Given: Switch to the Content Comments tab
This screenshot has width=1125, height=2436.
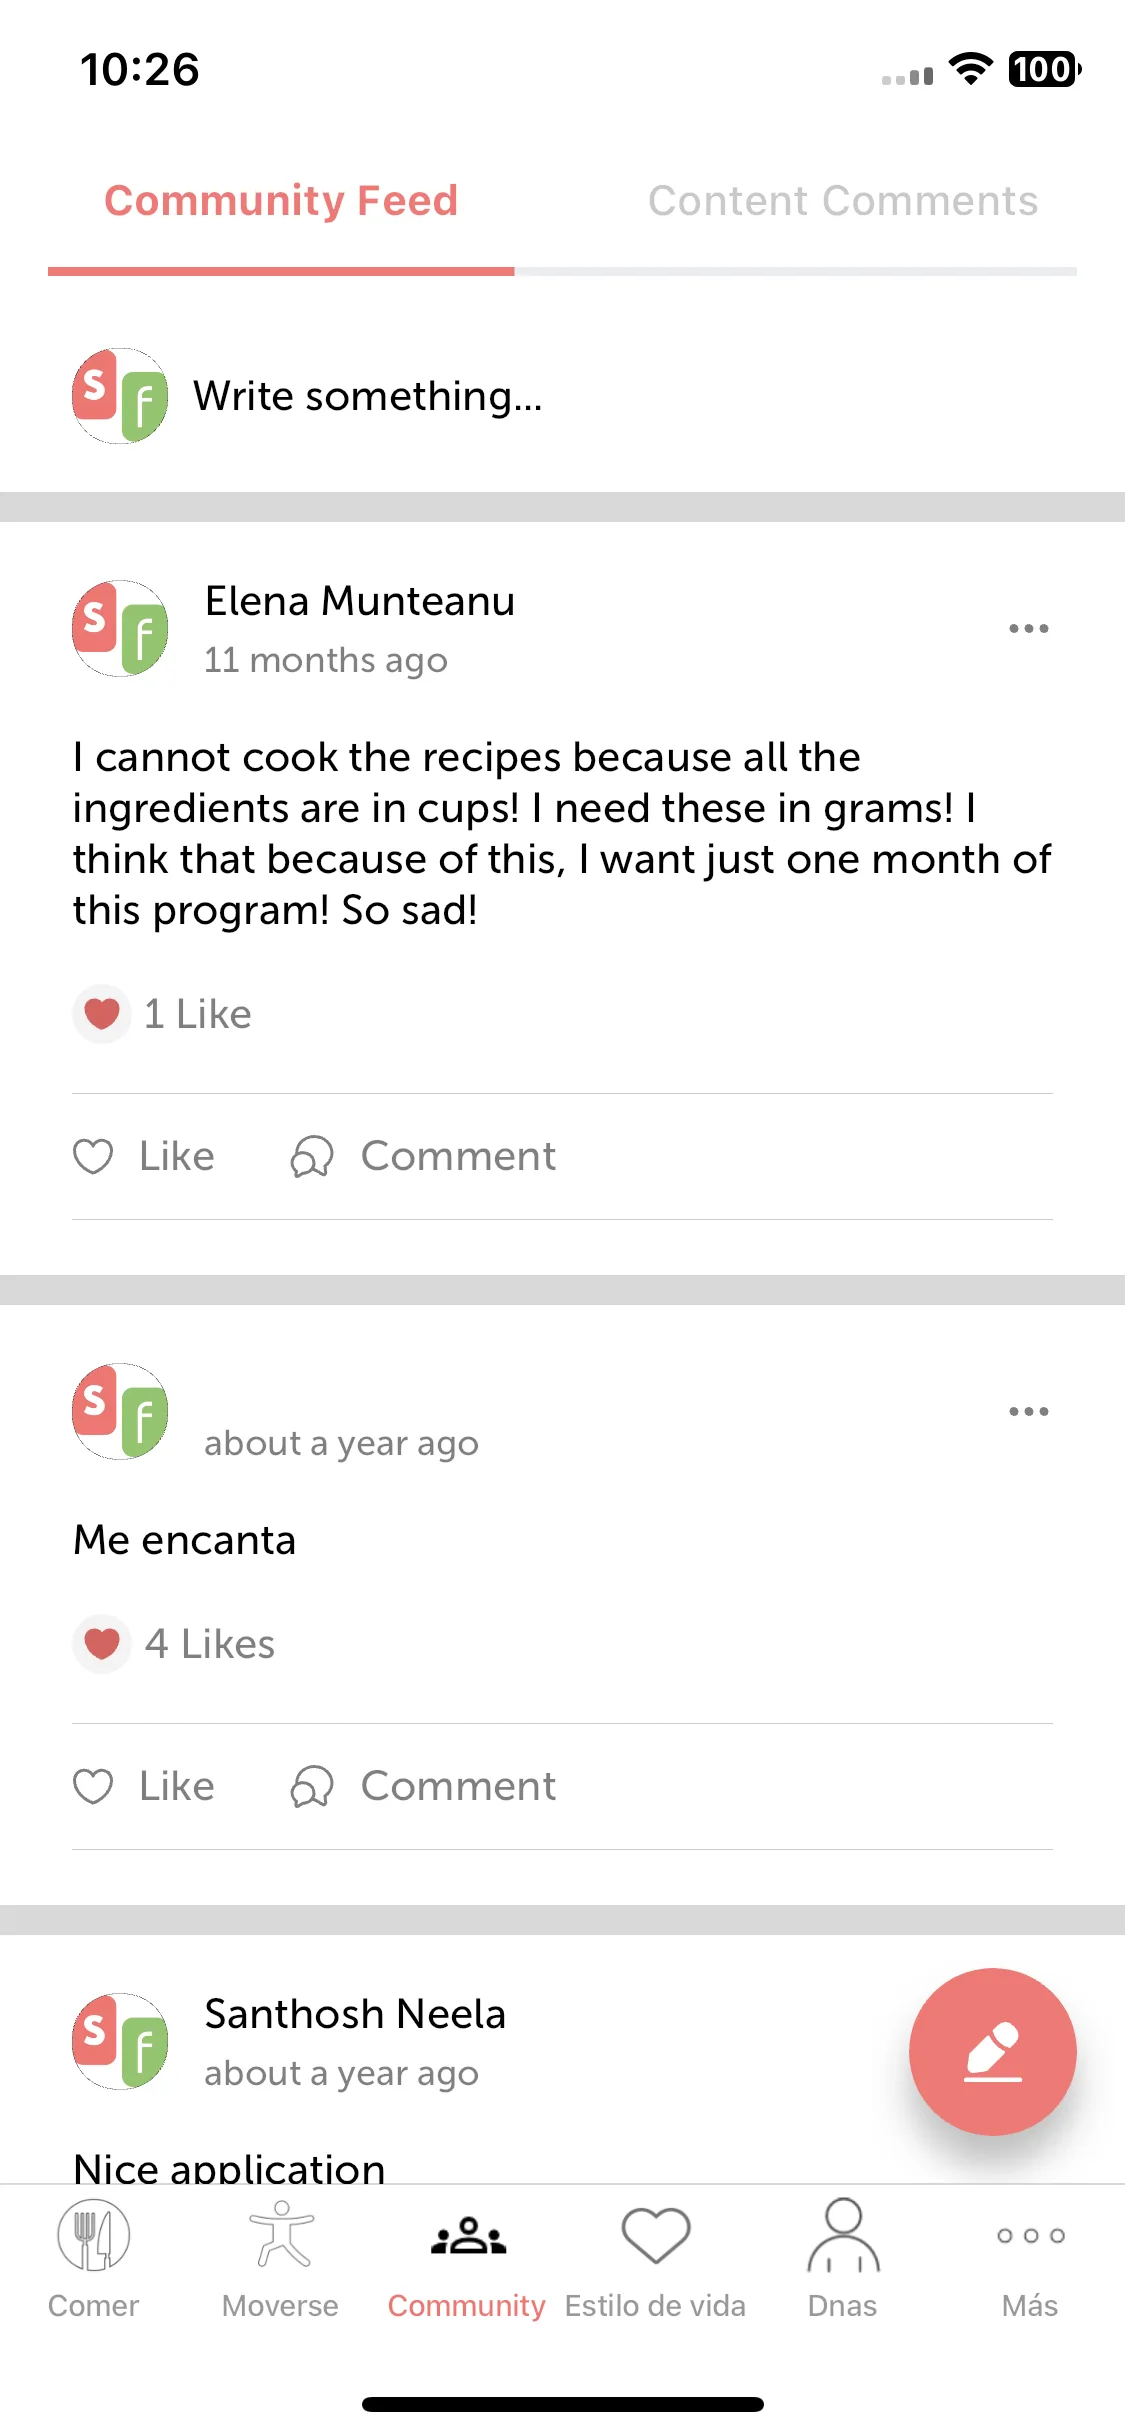Looking at the screenshot, I should click(843, 201).
